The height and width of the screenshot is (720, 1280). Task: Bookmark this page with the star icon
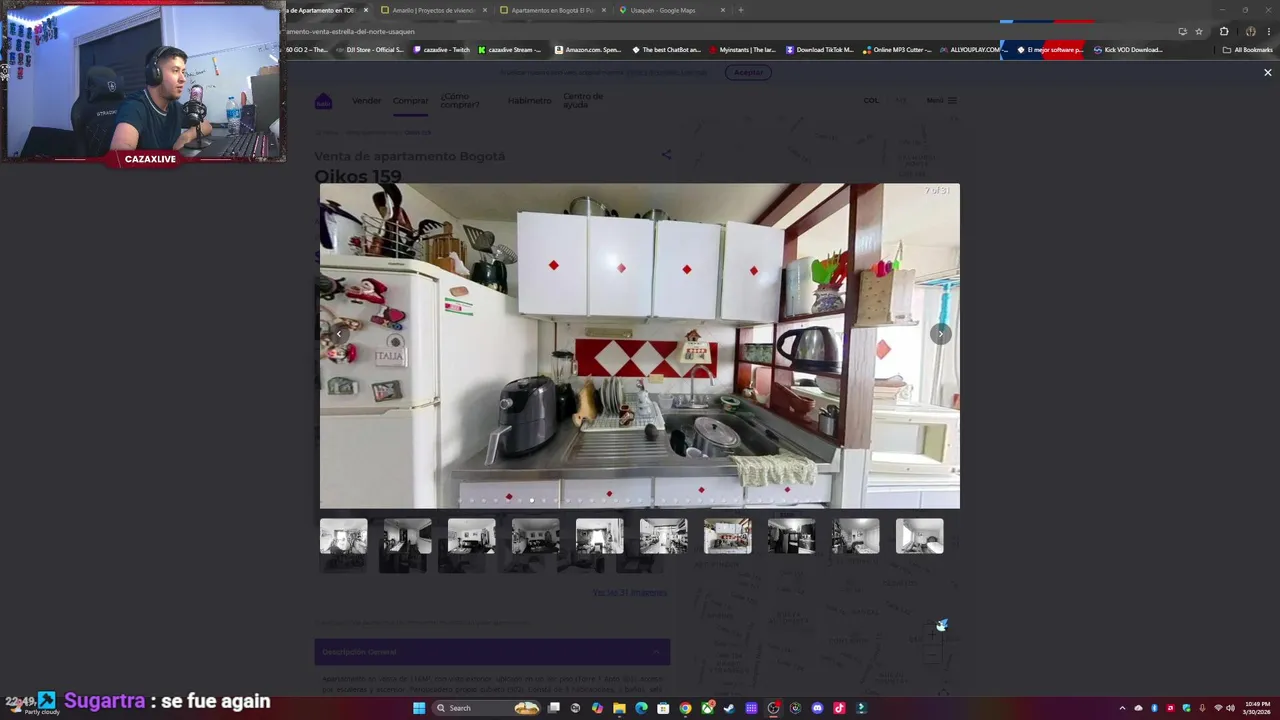pyautogui.click(x=1199, y=31)
